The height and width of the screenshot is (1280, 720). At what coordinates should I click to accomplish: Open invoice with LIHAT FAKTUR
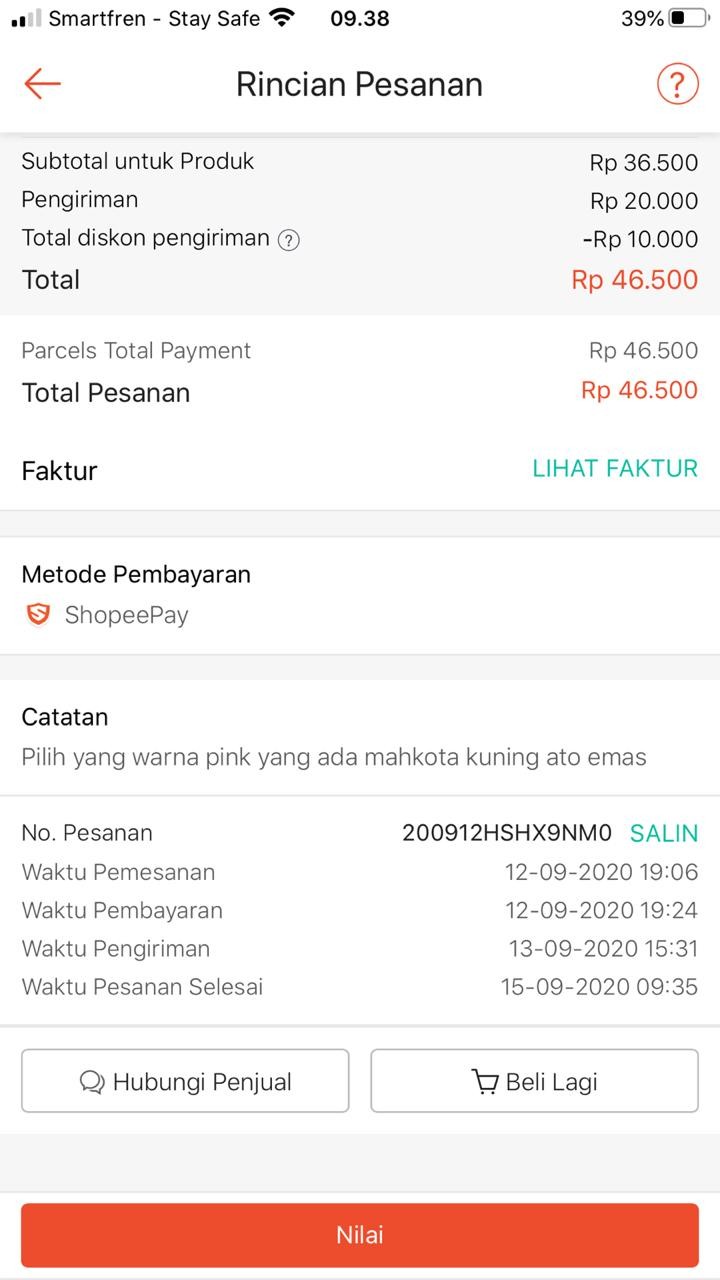pyautogui.click(x=614, y=469)
